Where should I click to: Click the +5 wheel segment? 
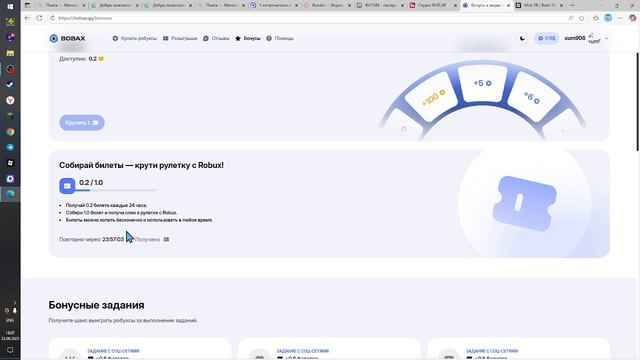click(482, 83)
